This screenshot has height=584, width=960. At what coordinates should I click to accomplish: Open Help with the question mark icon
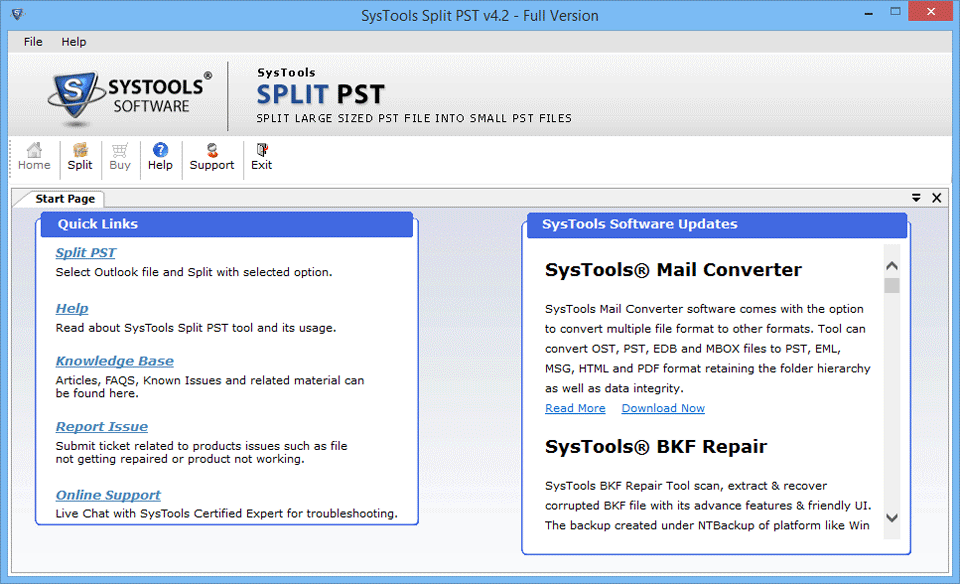(x=160, y=157)
